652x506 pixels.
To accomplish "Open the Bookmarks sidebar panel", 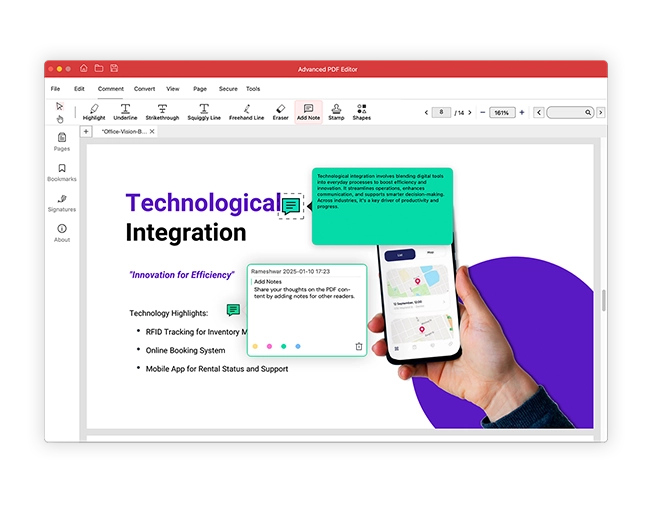I will click(x=62, y=173).
